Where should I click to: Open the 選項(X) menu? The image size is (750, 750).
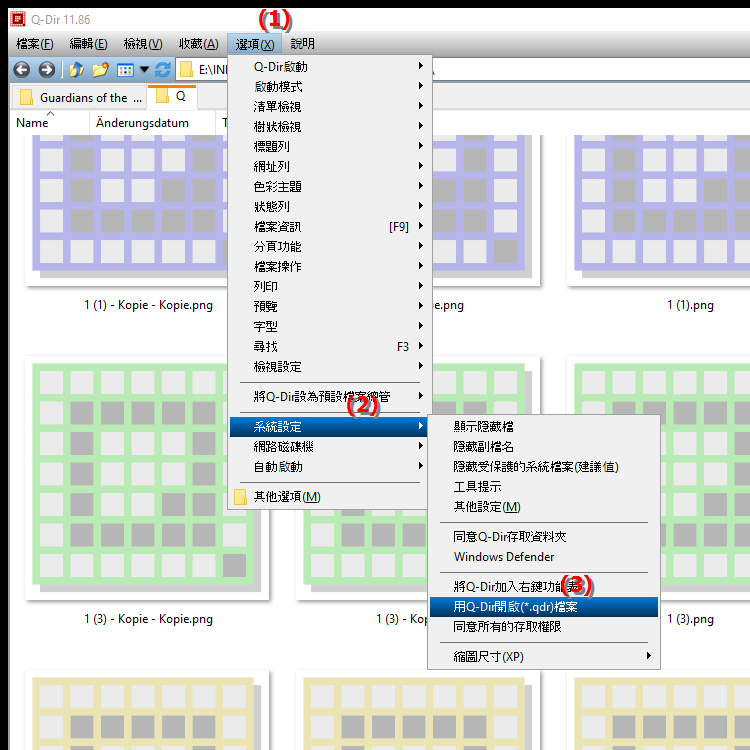pyautogui.click(x=254, y=44)
